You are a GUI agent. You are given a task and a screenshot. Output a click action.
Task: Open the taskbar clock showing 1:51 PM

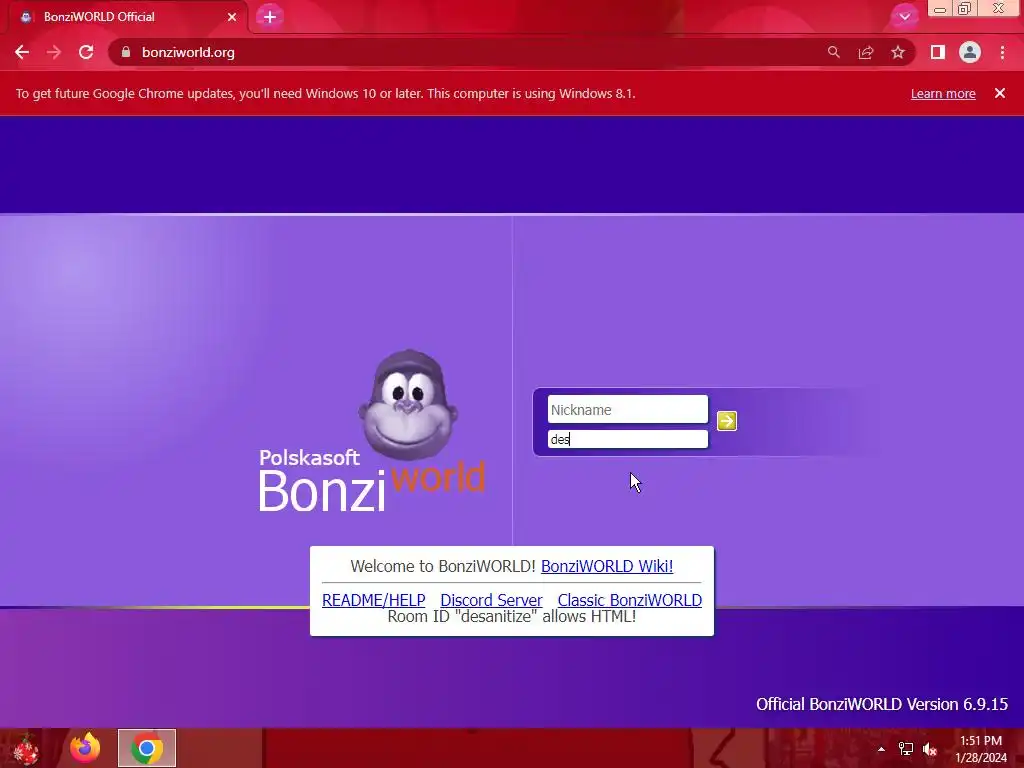click(x=981, y=749)
